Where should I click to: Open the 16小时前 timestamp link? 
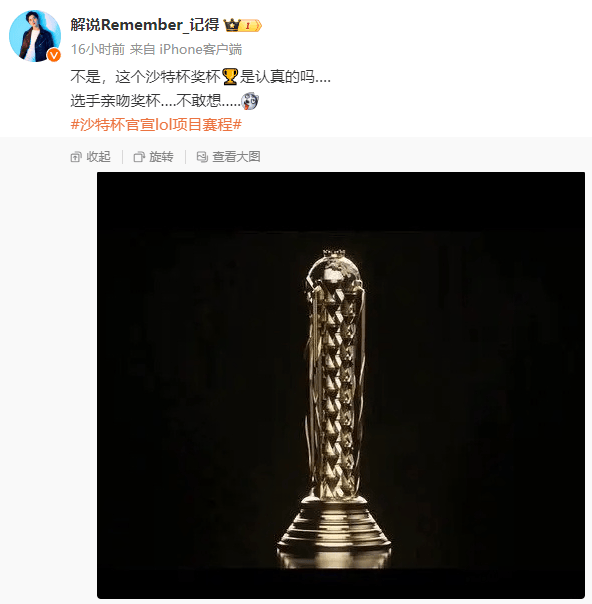click(98, 49)
